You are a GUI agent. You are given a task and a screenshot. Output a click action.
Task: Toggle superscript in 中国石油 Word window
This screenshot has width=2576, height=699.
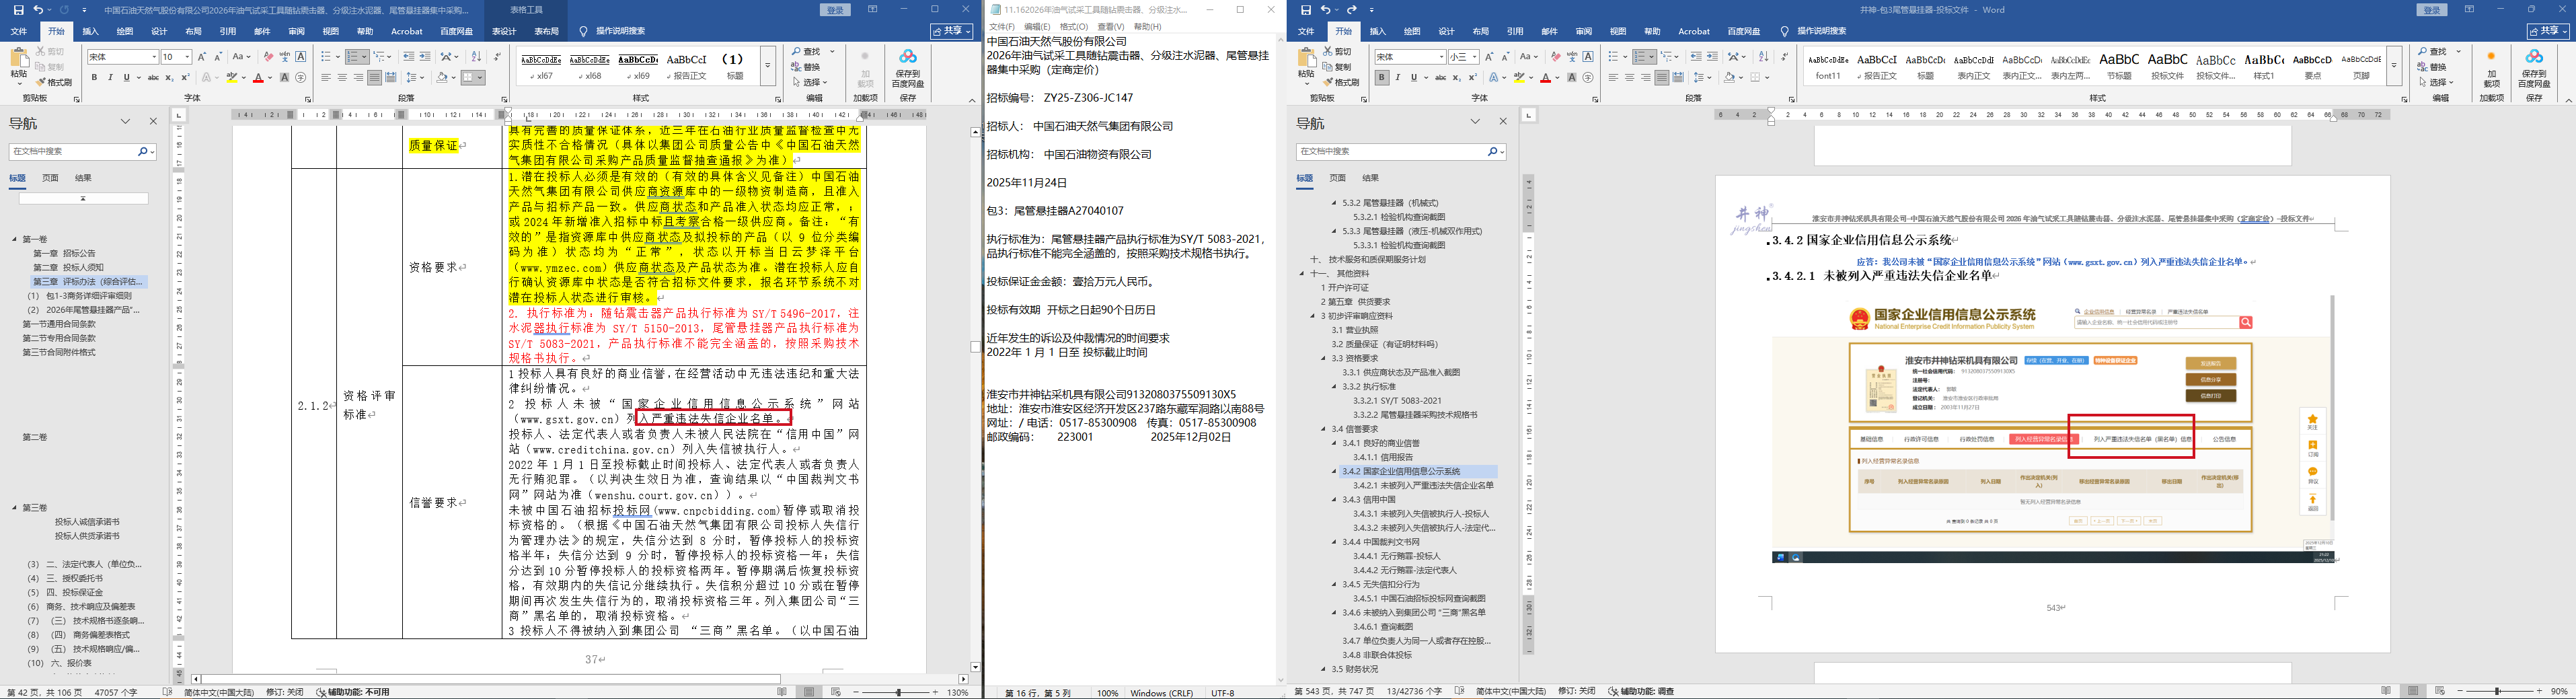[185, 78]
